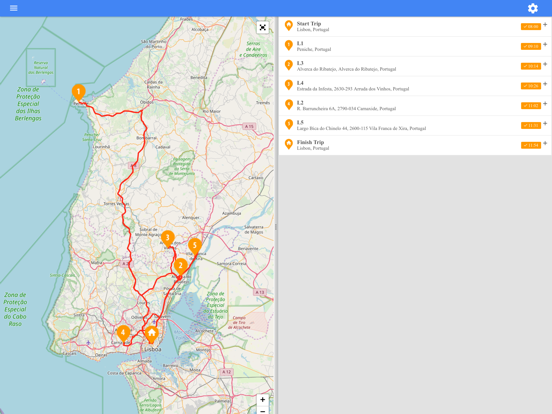Click the 08:00 time badge
Image resolution: width=552 pixels, height=414 pixels.
[x=531, y=26]
